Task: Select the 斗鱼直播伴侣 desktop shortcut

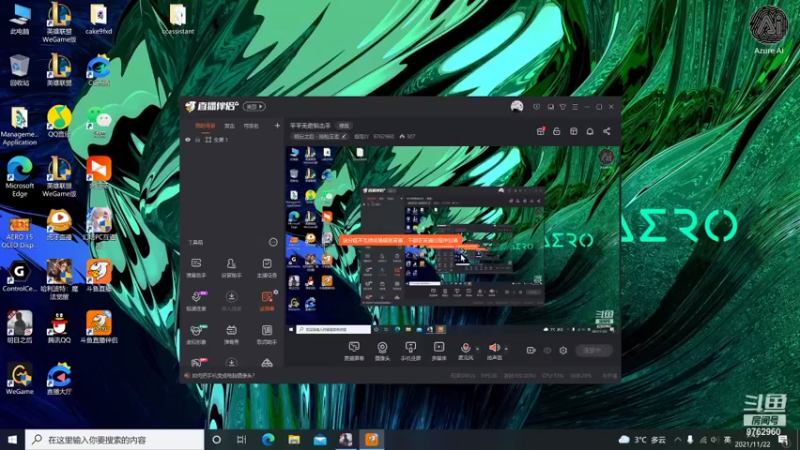Action: (99, 328)
